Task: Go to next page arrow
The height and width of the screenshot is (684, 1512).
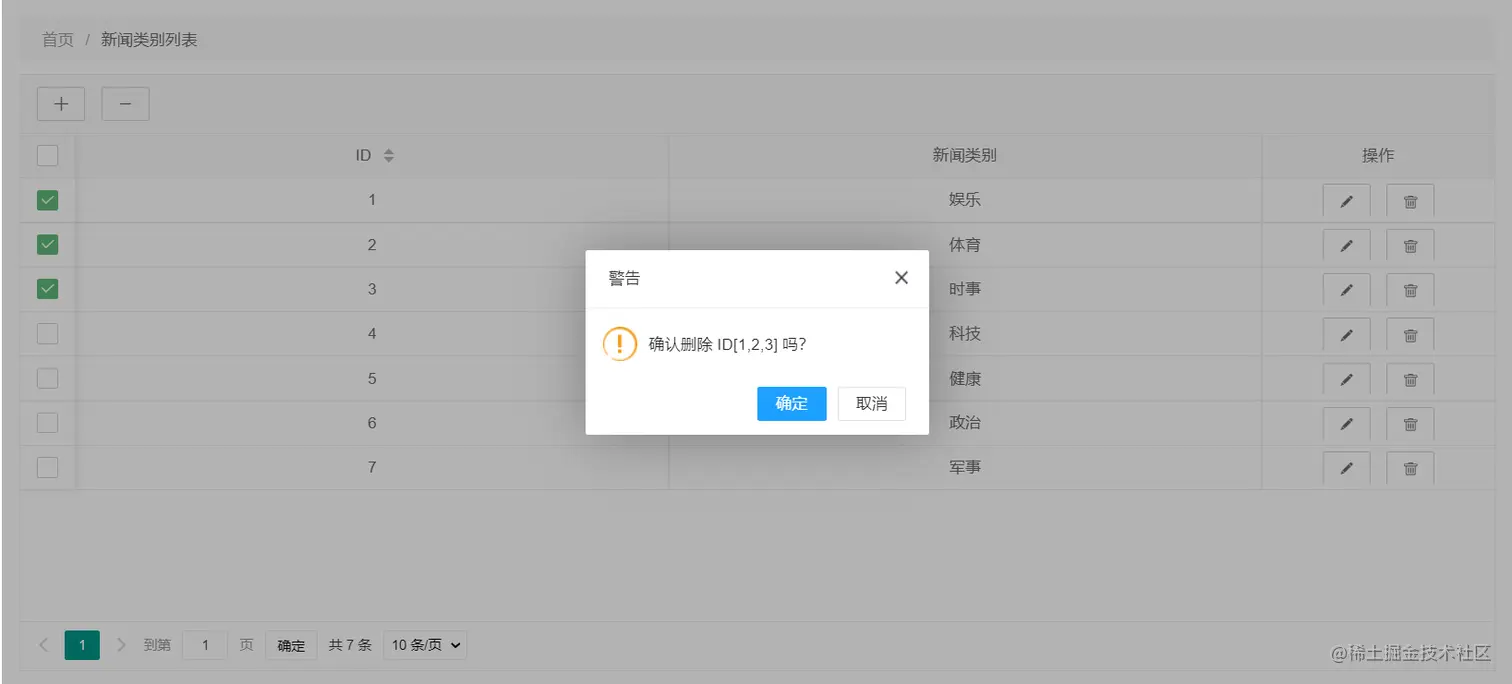Action: 121,645
